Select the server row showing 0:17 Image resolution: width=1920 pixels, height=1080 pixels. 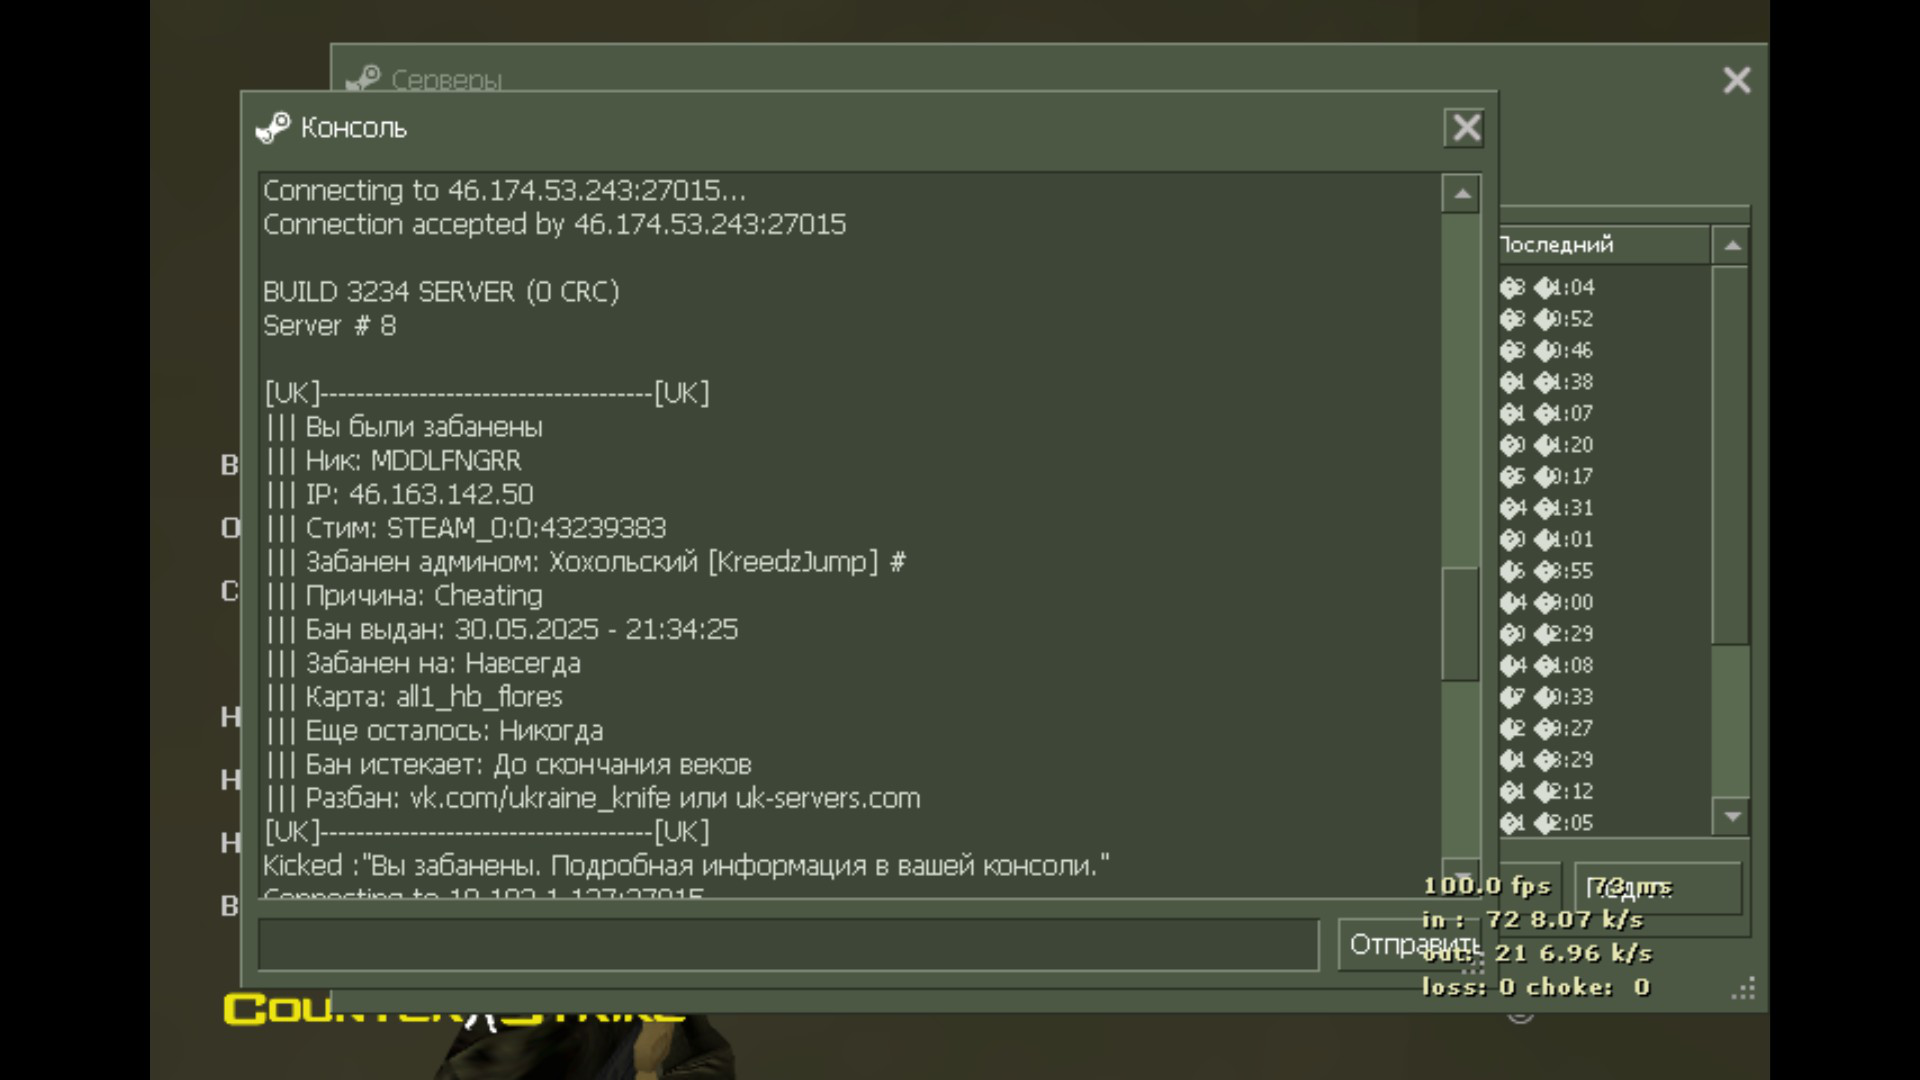click(1604, 477)
